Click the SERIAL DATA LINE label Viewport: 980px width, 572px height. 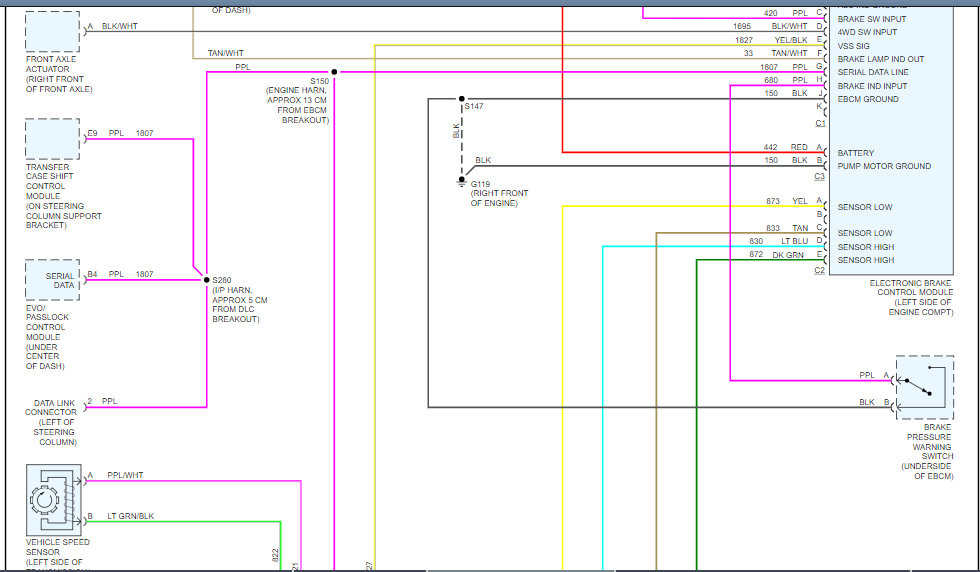click(873, 73)
